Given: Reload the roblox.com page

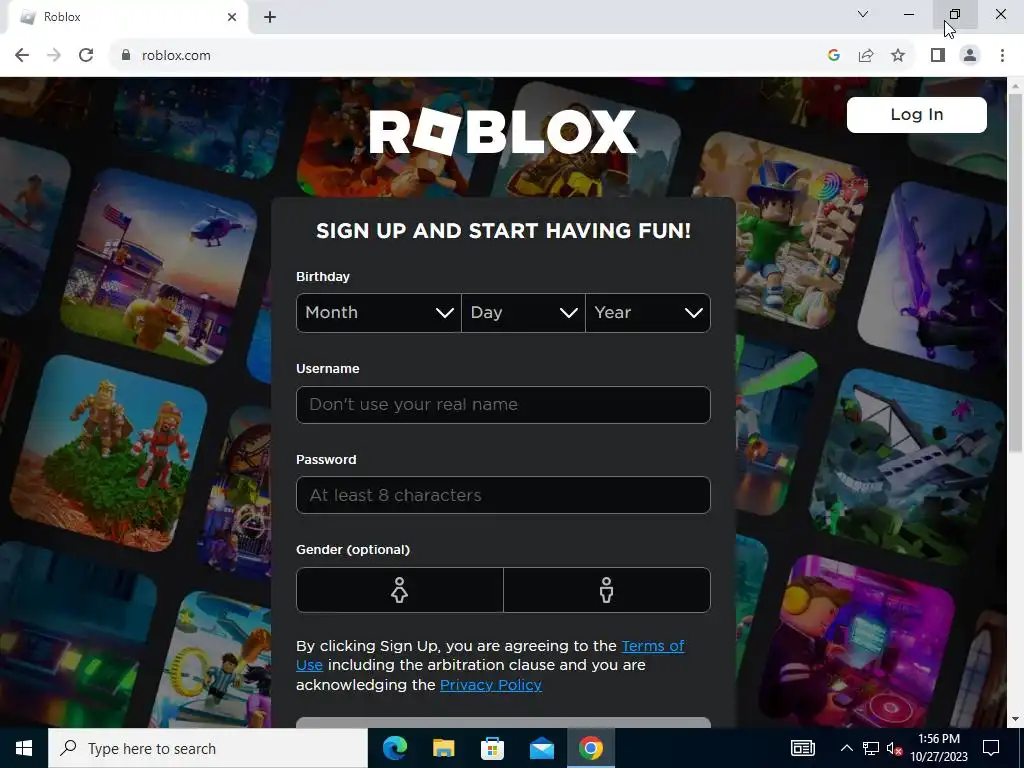Looking at the screenshot, I should coord(86,56).
